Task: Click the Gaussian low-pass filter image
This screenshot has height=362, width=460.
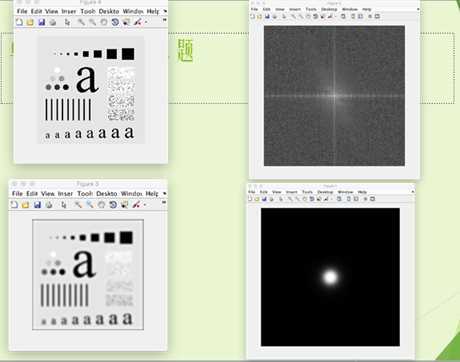Action: pyautogui.click(x=330, y=277)
